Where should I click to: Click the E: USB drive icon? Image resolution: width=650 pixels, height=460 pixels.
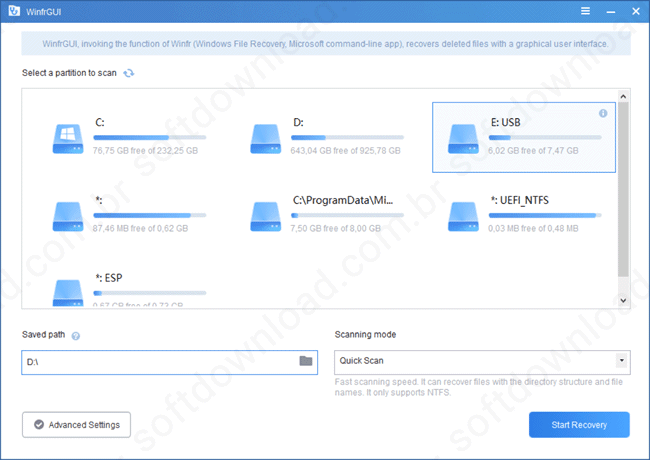click(x=463, y=139)
